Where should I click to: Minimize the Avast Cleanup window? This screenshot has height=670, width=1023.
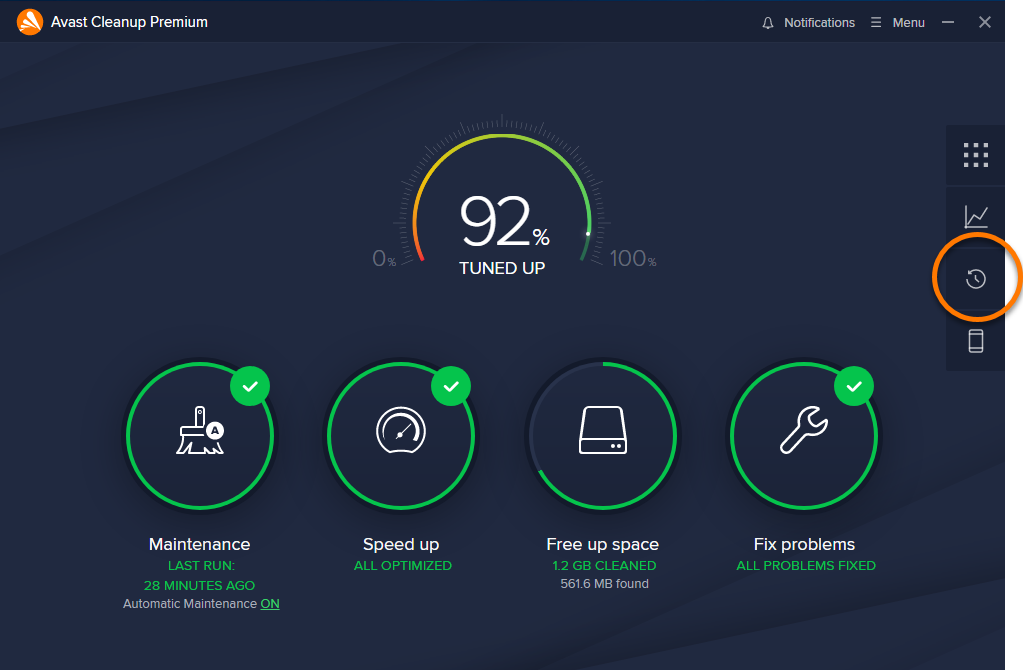(948, 23)
